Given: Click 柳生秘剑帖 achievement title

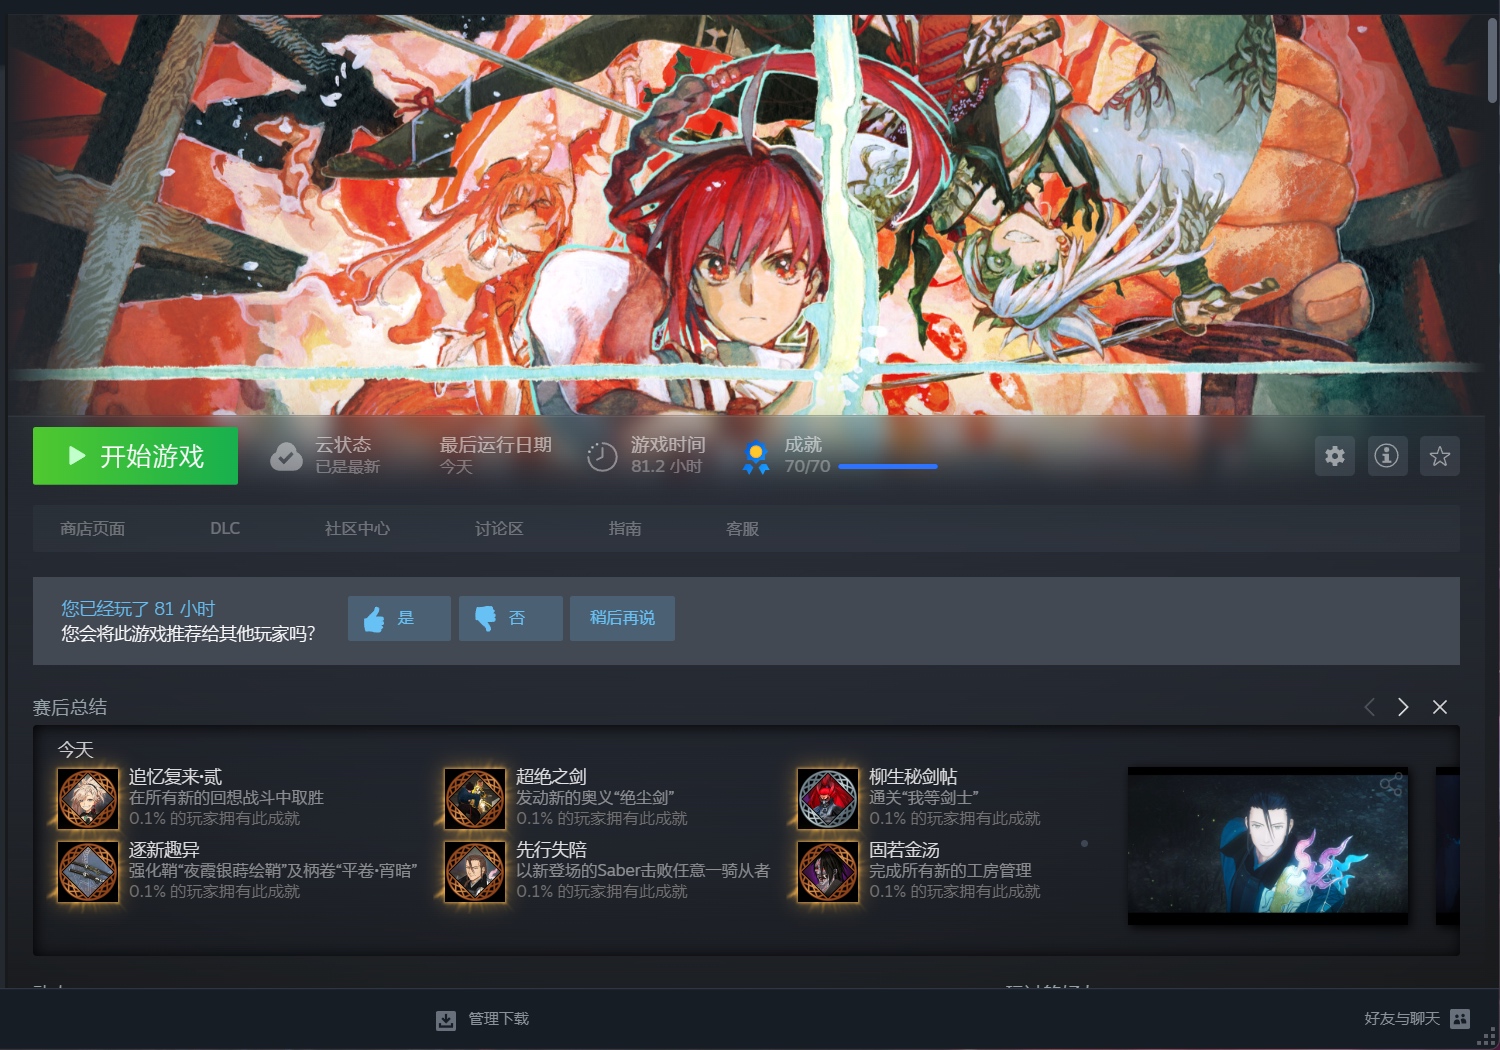Looking at the screenshot, I should pyautogui.click(x=913, y=776).
